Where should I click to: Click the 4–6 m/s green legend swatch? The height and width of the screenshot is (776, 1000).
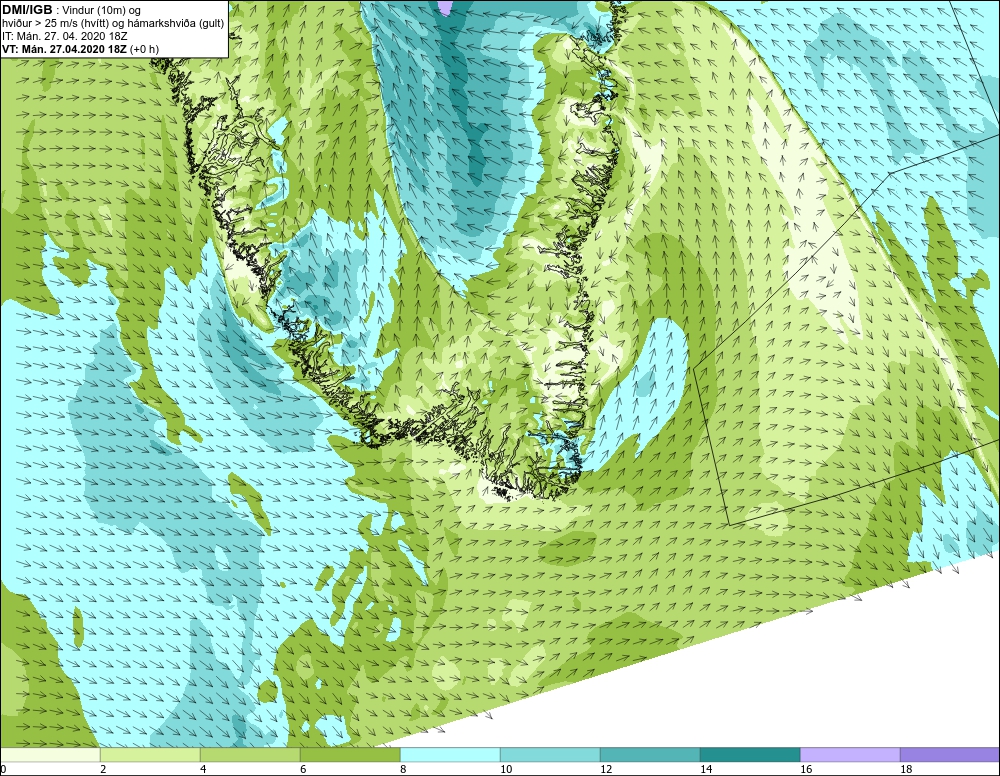click(250, 755)
